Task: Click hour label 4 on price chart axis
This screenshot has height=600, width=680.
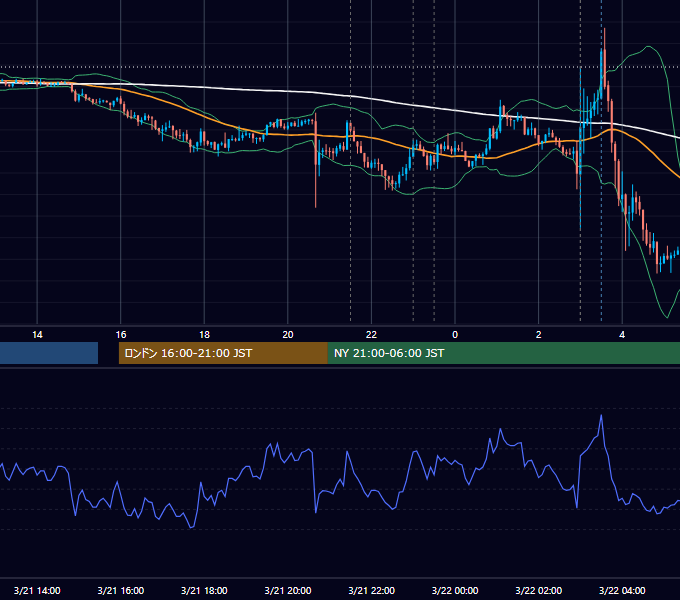Action: pyautogui.click(x=622, y=335)
